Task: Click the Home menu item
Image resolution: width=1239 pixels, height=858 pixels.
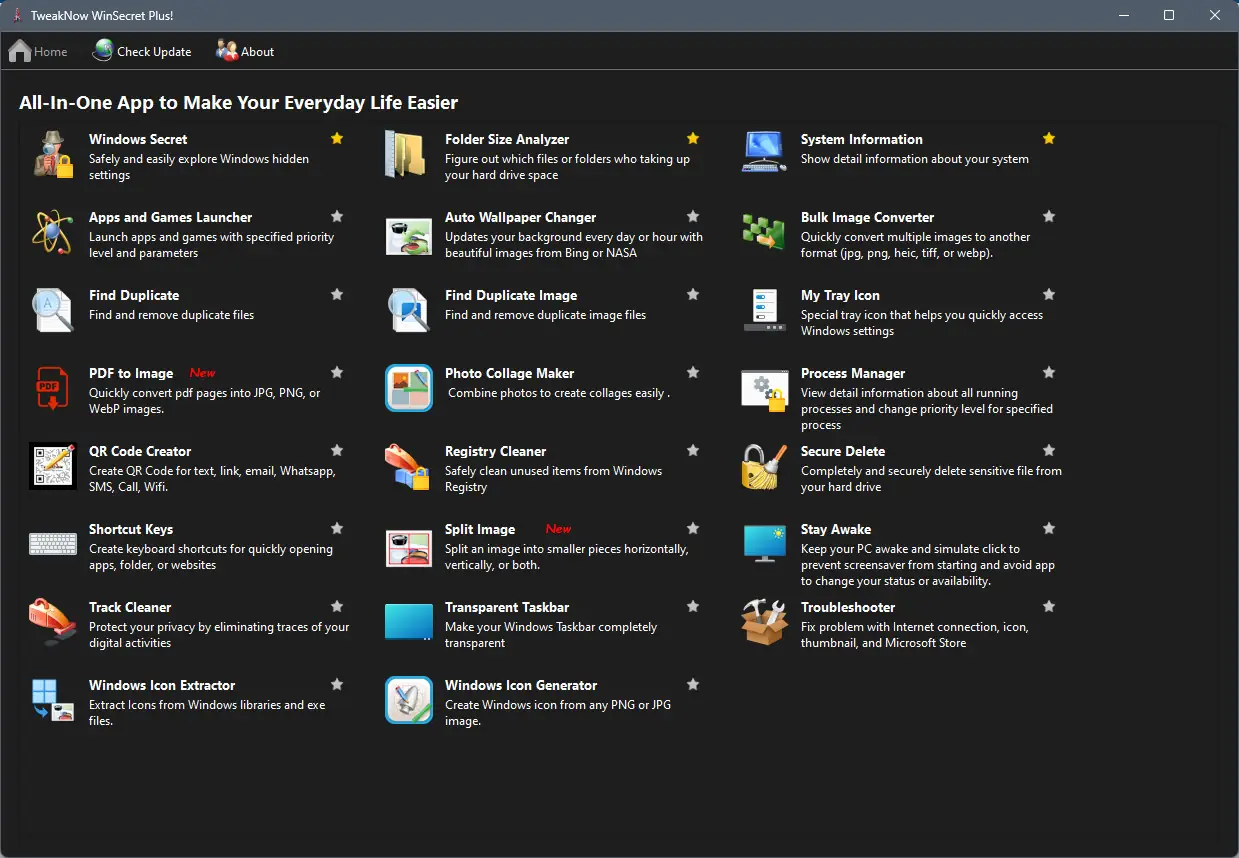Action: click(38, 51)
